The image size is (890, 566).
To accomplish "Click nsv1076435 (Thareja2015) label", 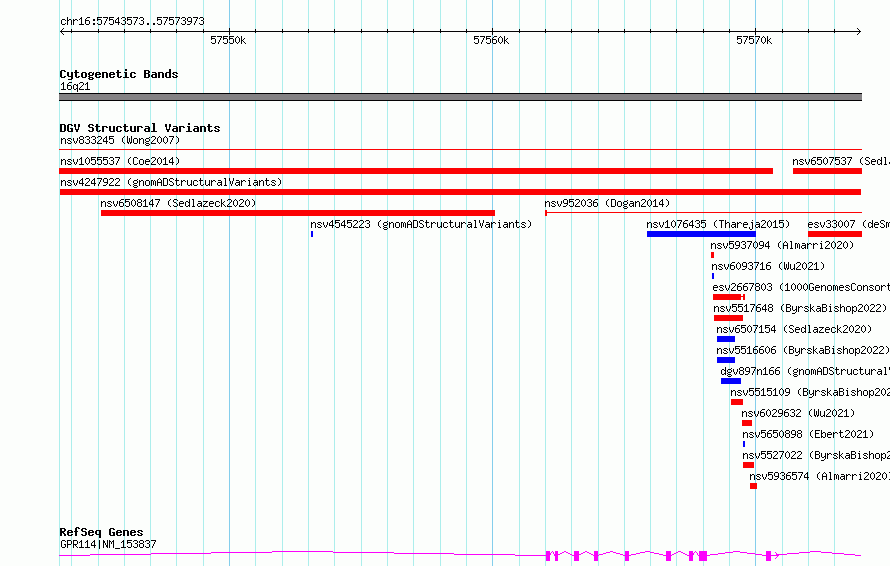I will [x=718, y=224].
